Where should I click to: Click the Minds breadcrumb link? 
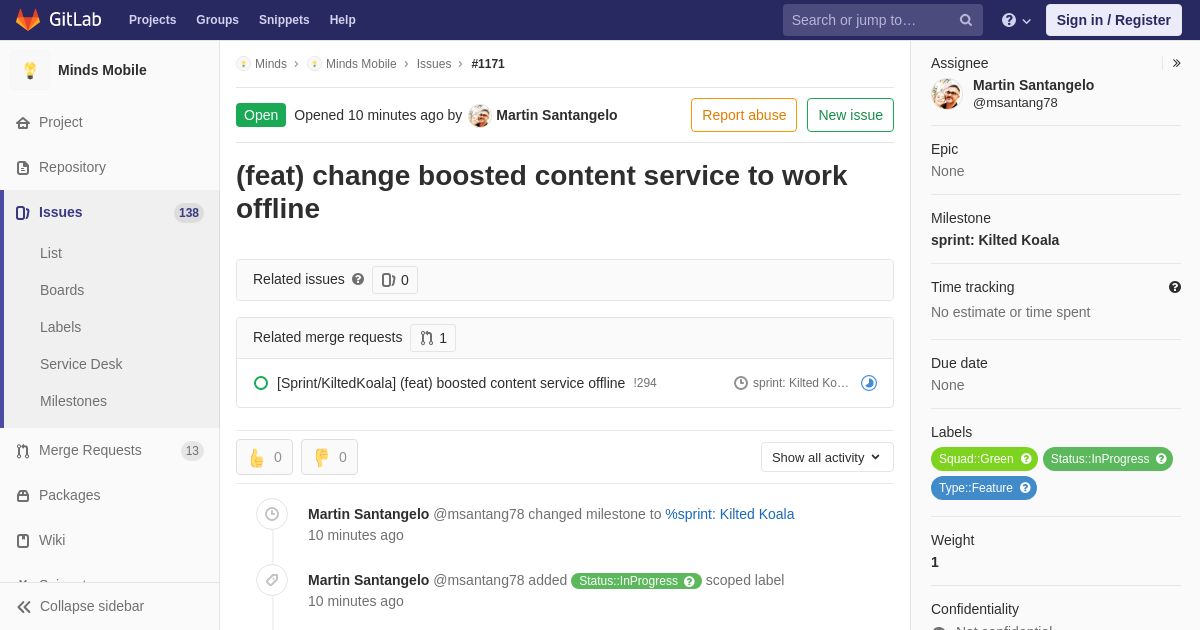(x=270, y=64)
